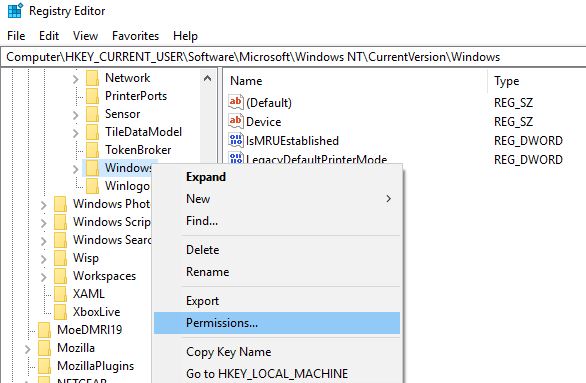Click the Workspaces folder icon

click(x=60, y=276)
